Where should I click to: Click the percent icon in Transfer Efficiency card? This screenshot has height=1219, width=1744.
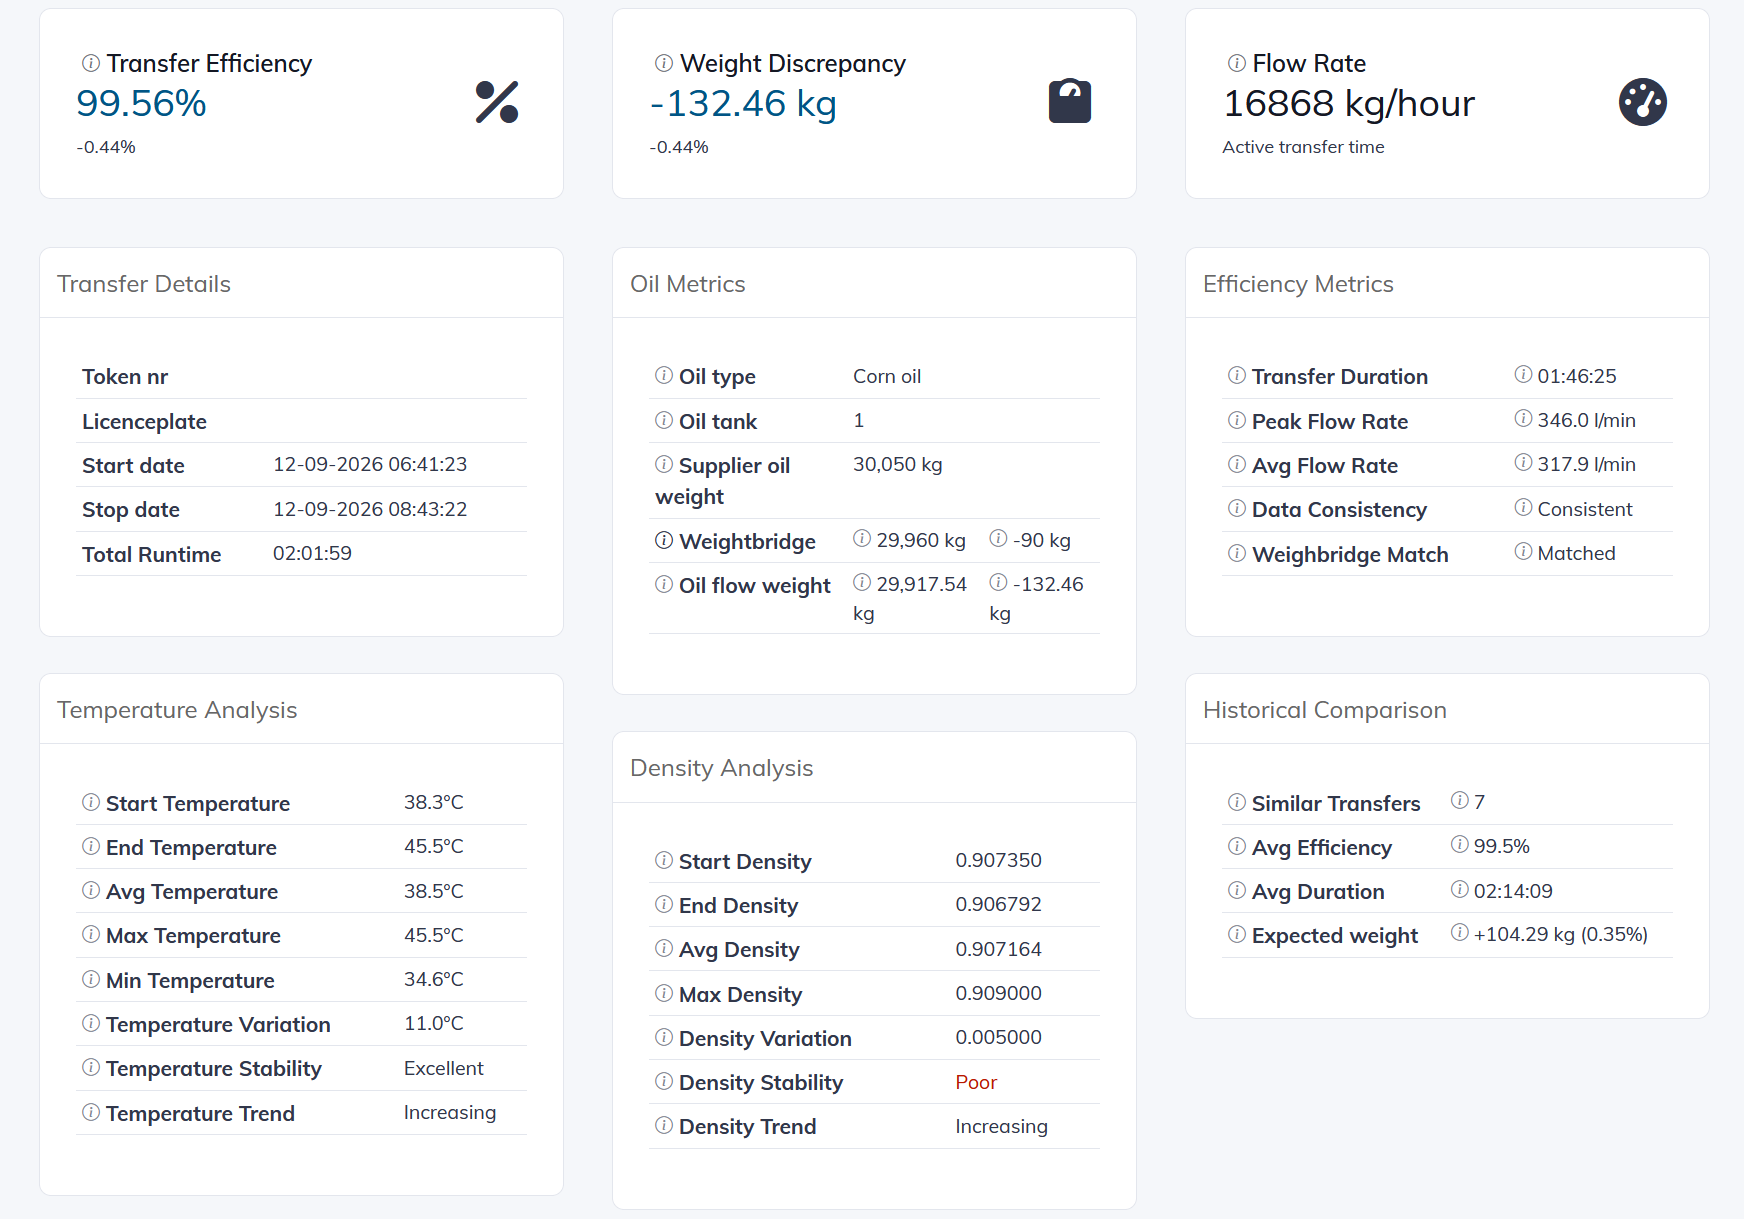497,102
